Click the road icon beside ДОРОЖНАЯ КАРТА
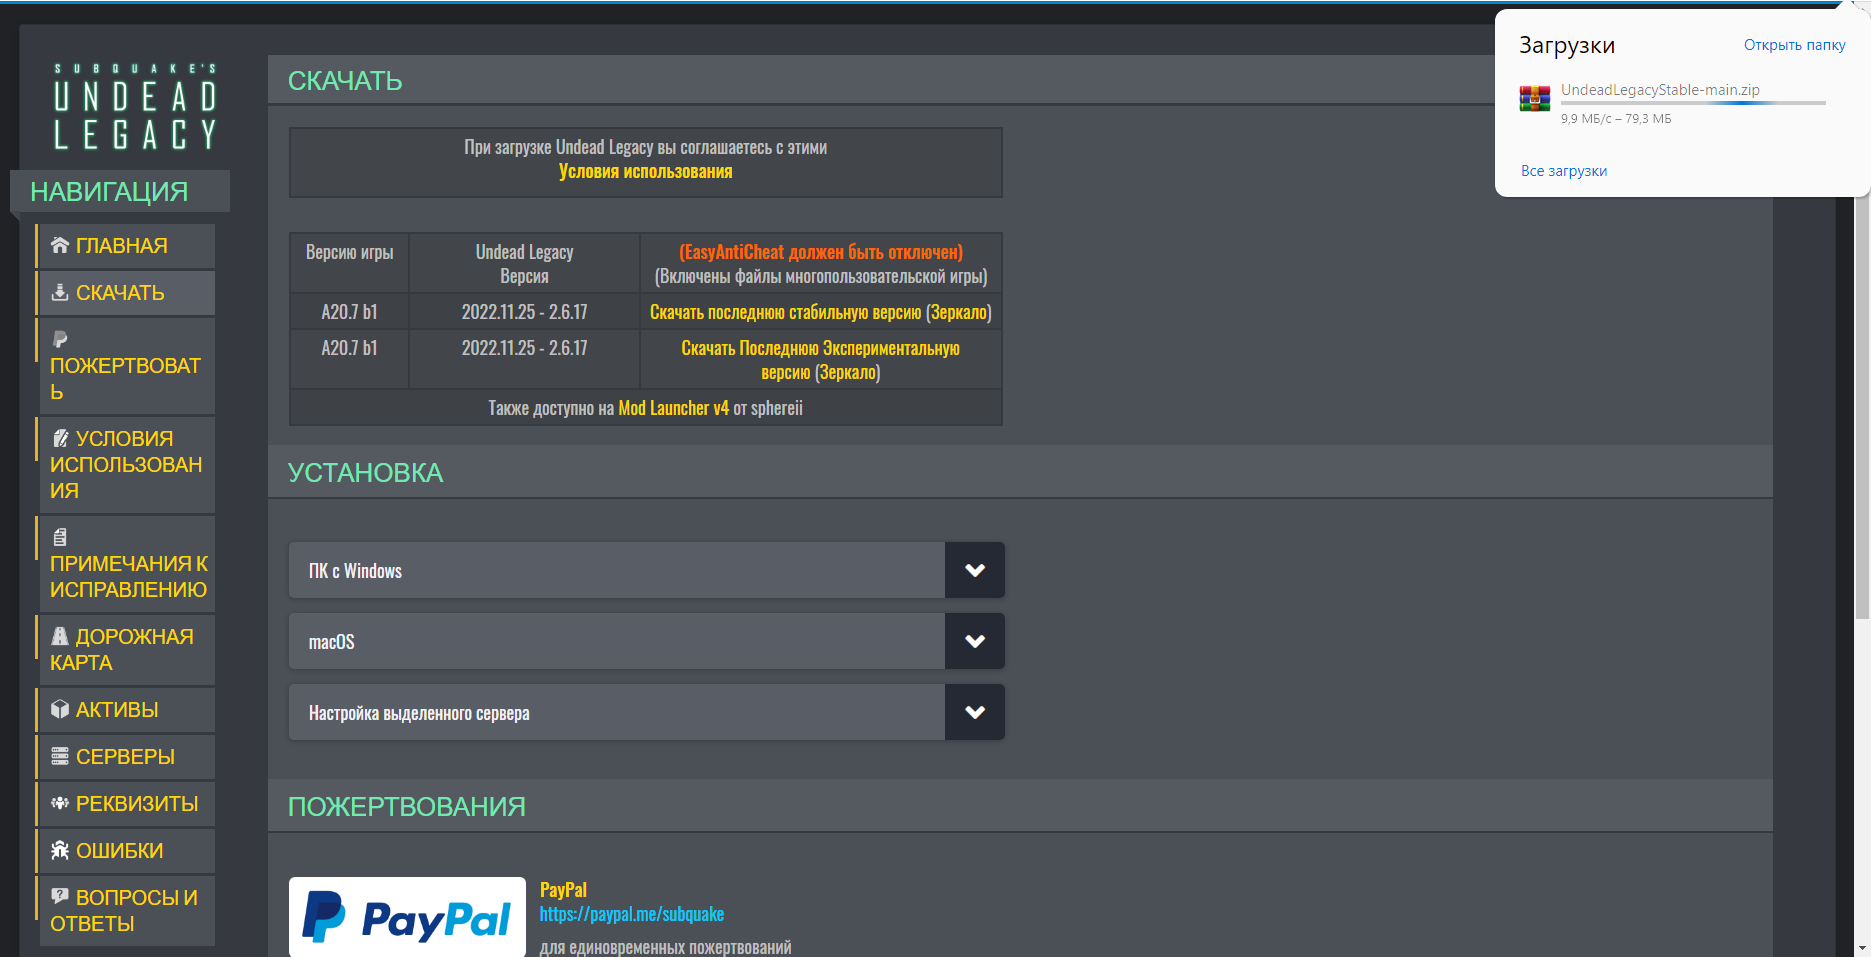This screenshot has height=957, width=1871. 60,636
